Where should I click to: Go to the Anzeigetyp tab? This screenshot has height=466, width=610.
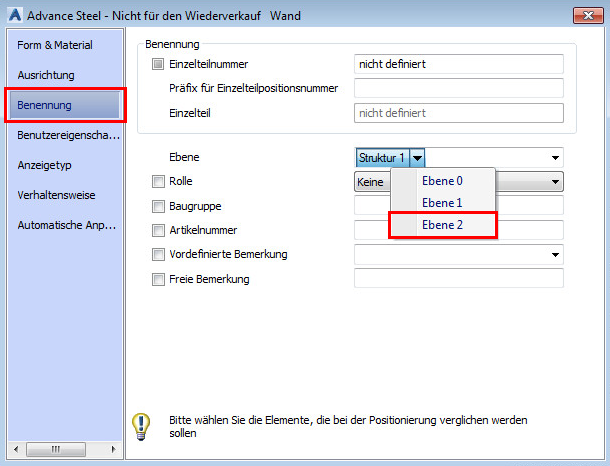44,165
